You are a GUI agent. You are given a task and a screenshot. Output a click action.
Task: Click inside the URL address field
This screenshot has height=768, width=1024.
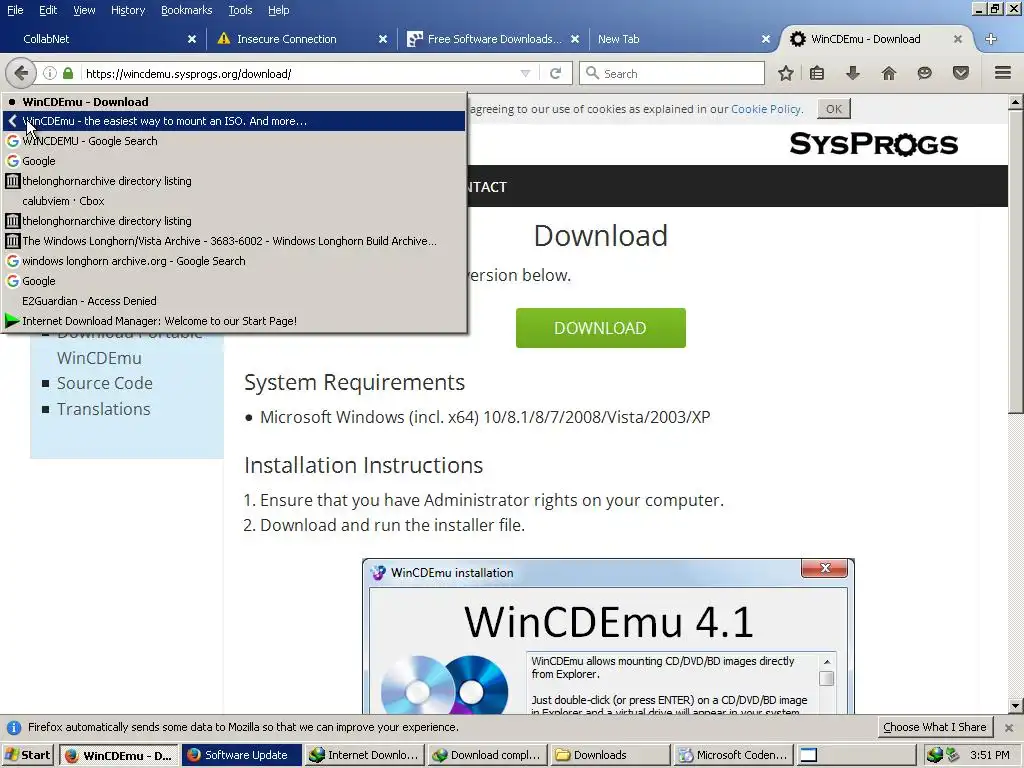coord(300,73)
